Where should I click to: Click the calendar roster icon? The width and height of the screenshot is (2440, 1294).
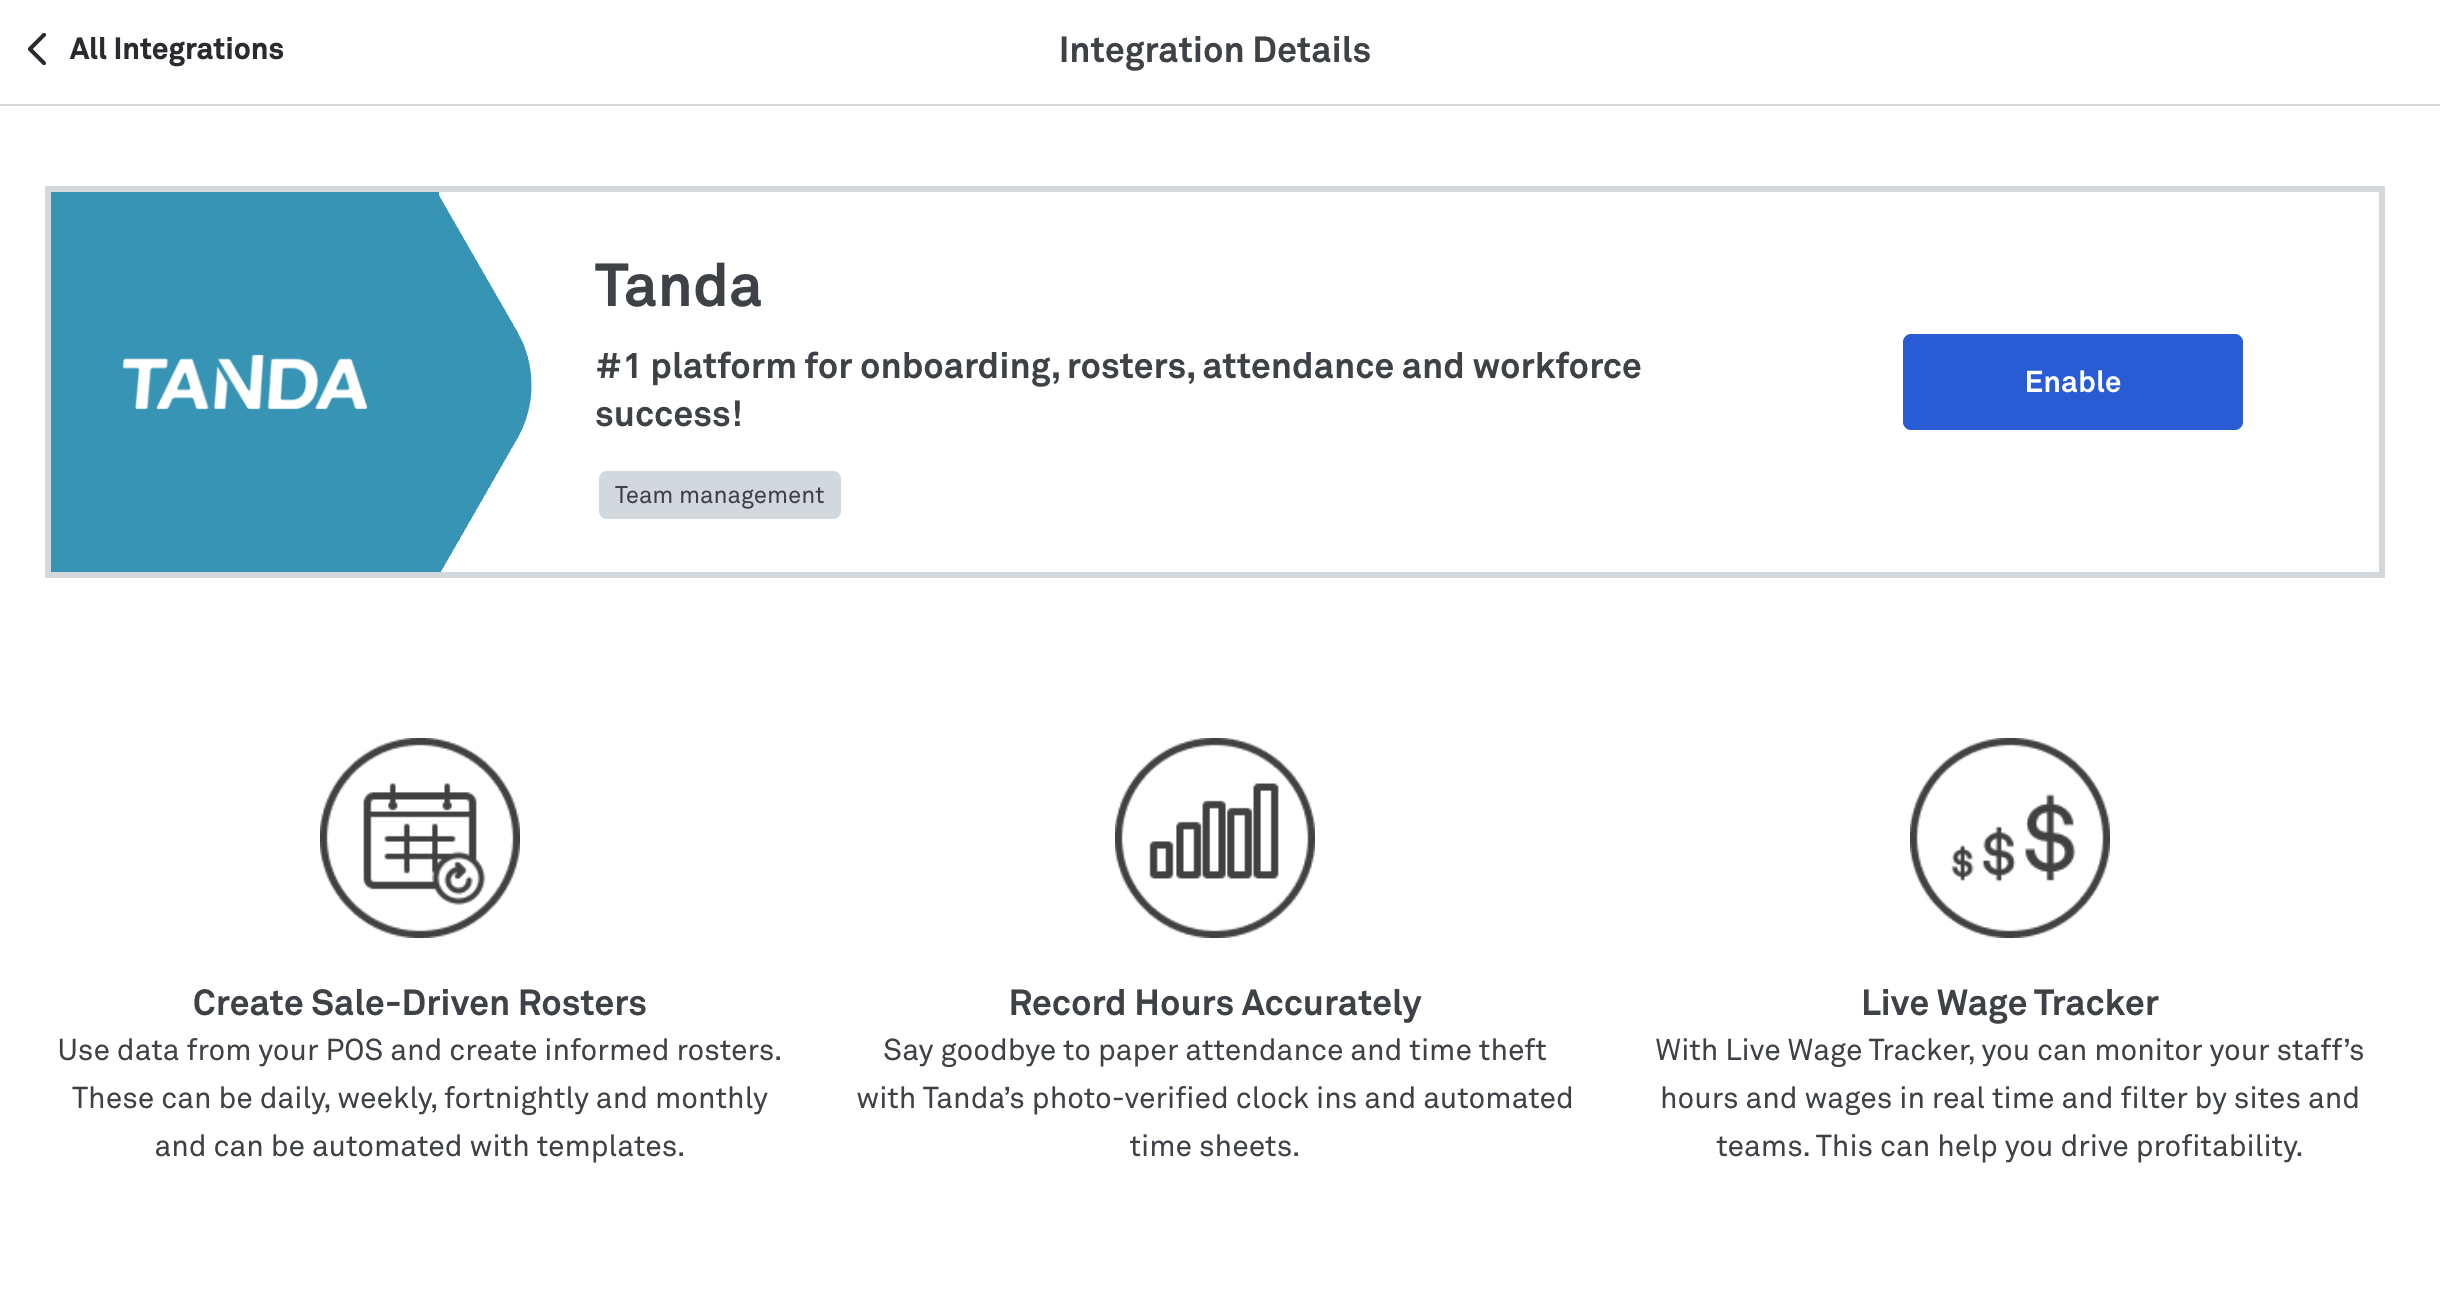(x=420, y=838)
